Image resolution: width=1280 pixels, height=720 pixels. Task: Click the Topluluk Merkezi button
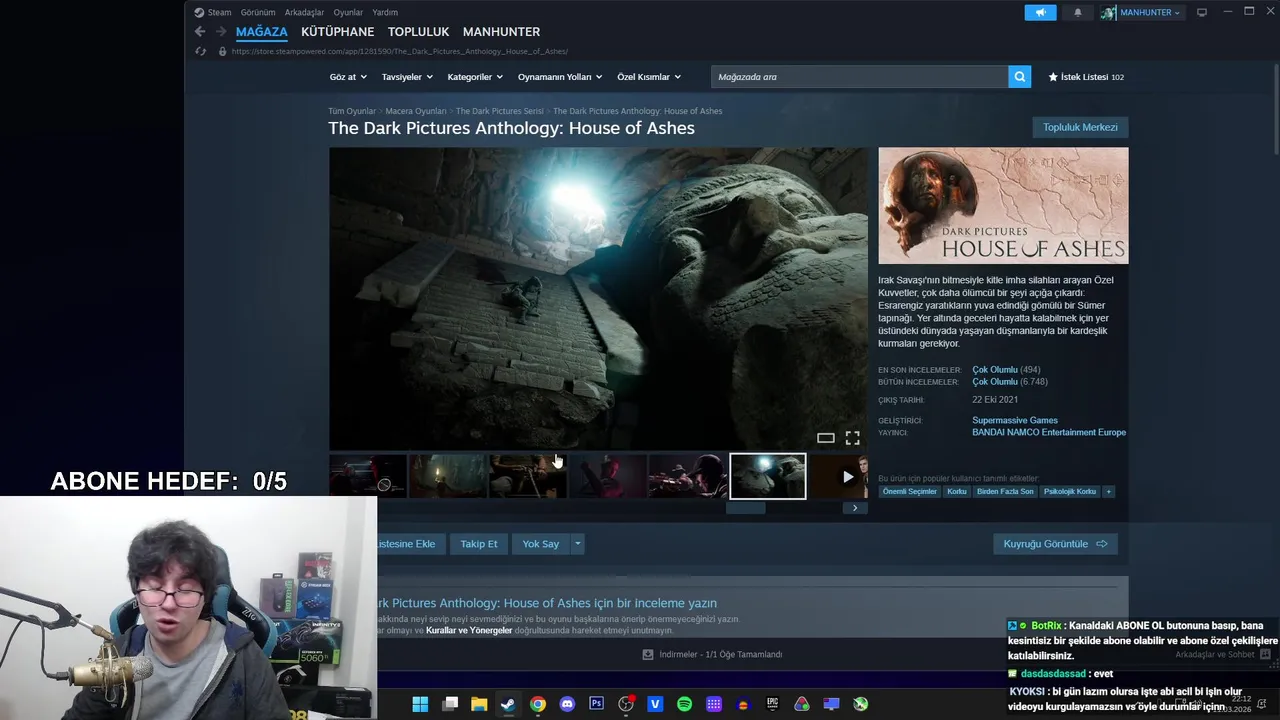click(1080, 127)
